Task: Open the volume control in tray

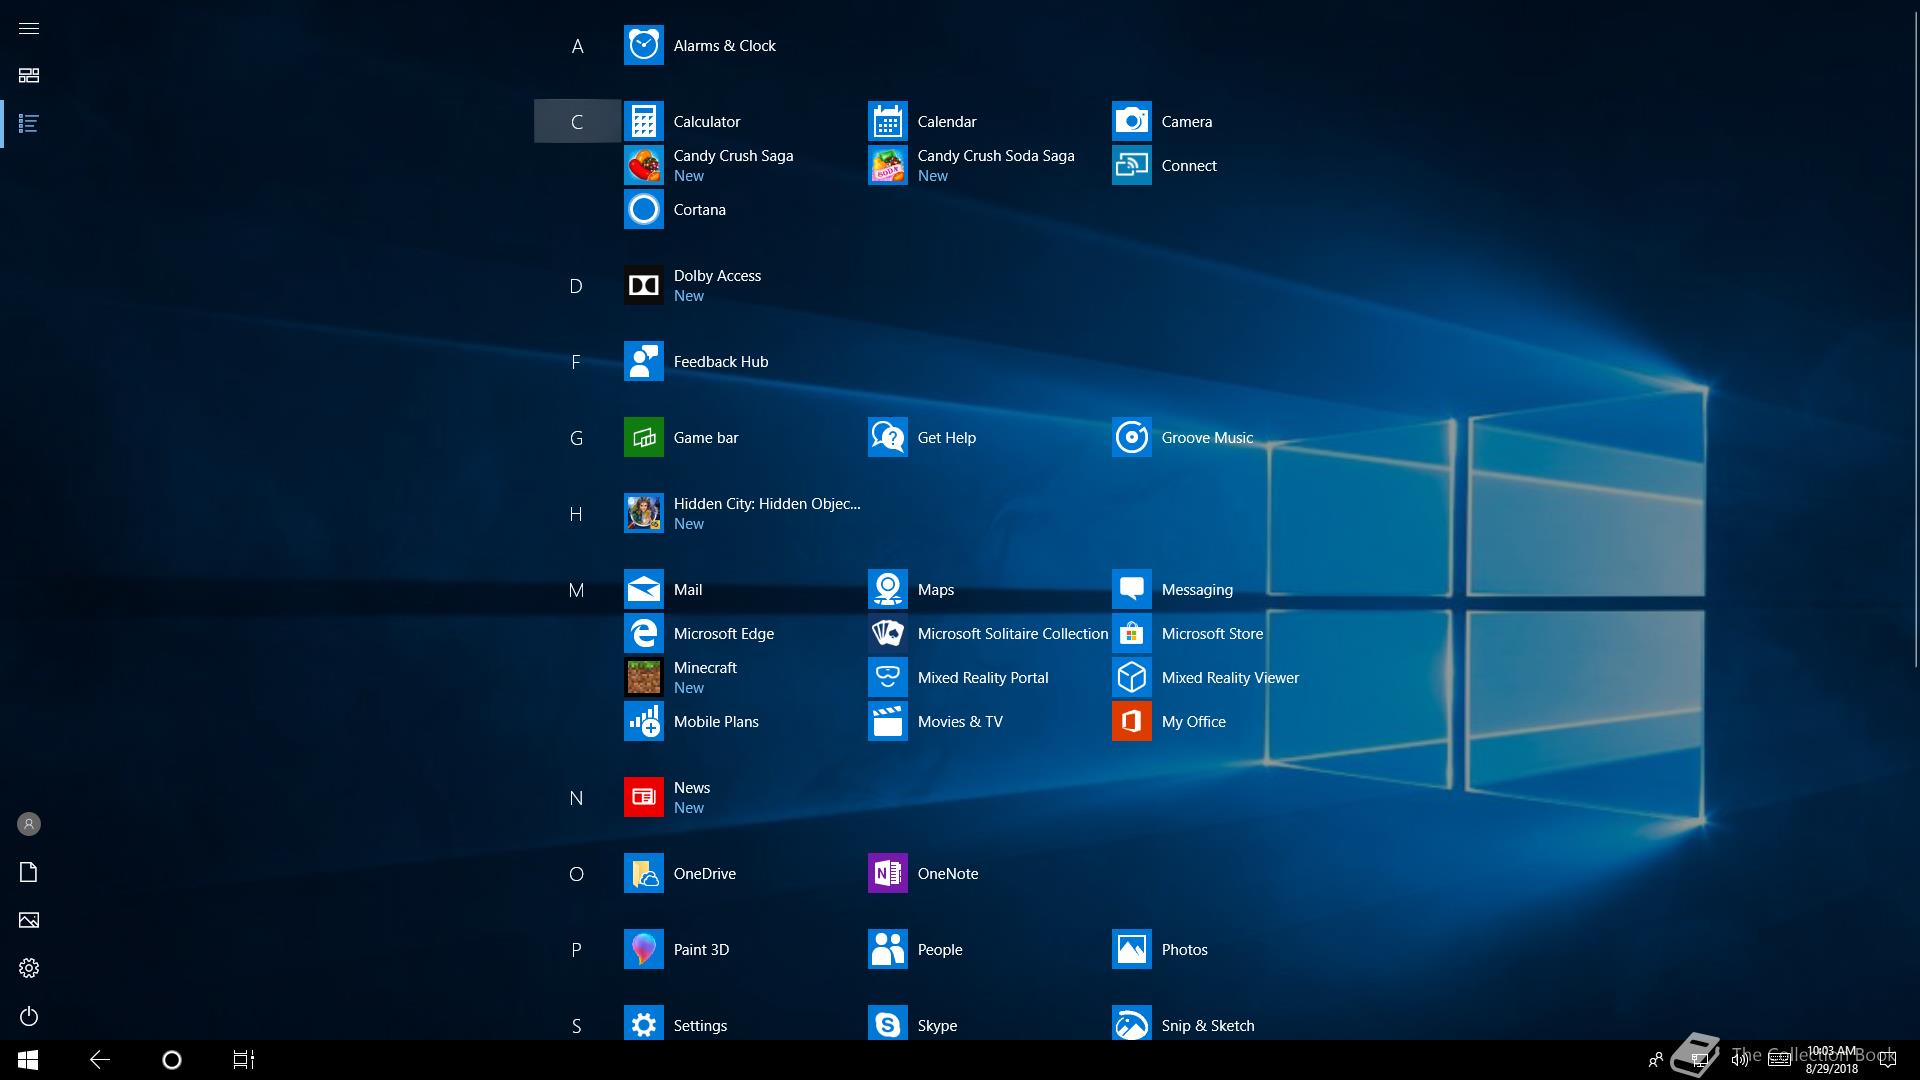Action: pos(1740,1060)
